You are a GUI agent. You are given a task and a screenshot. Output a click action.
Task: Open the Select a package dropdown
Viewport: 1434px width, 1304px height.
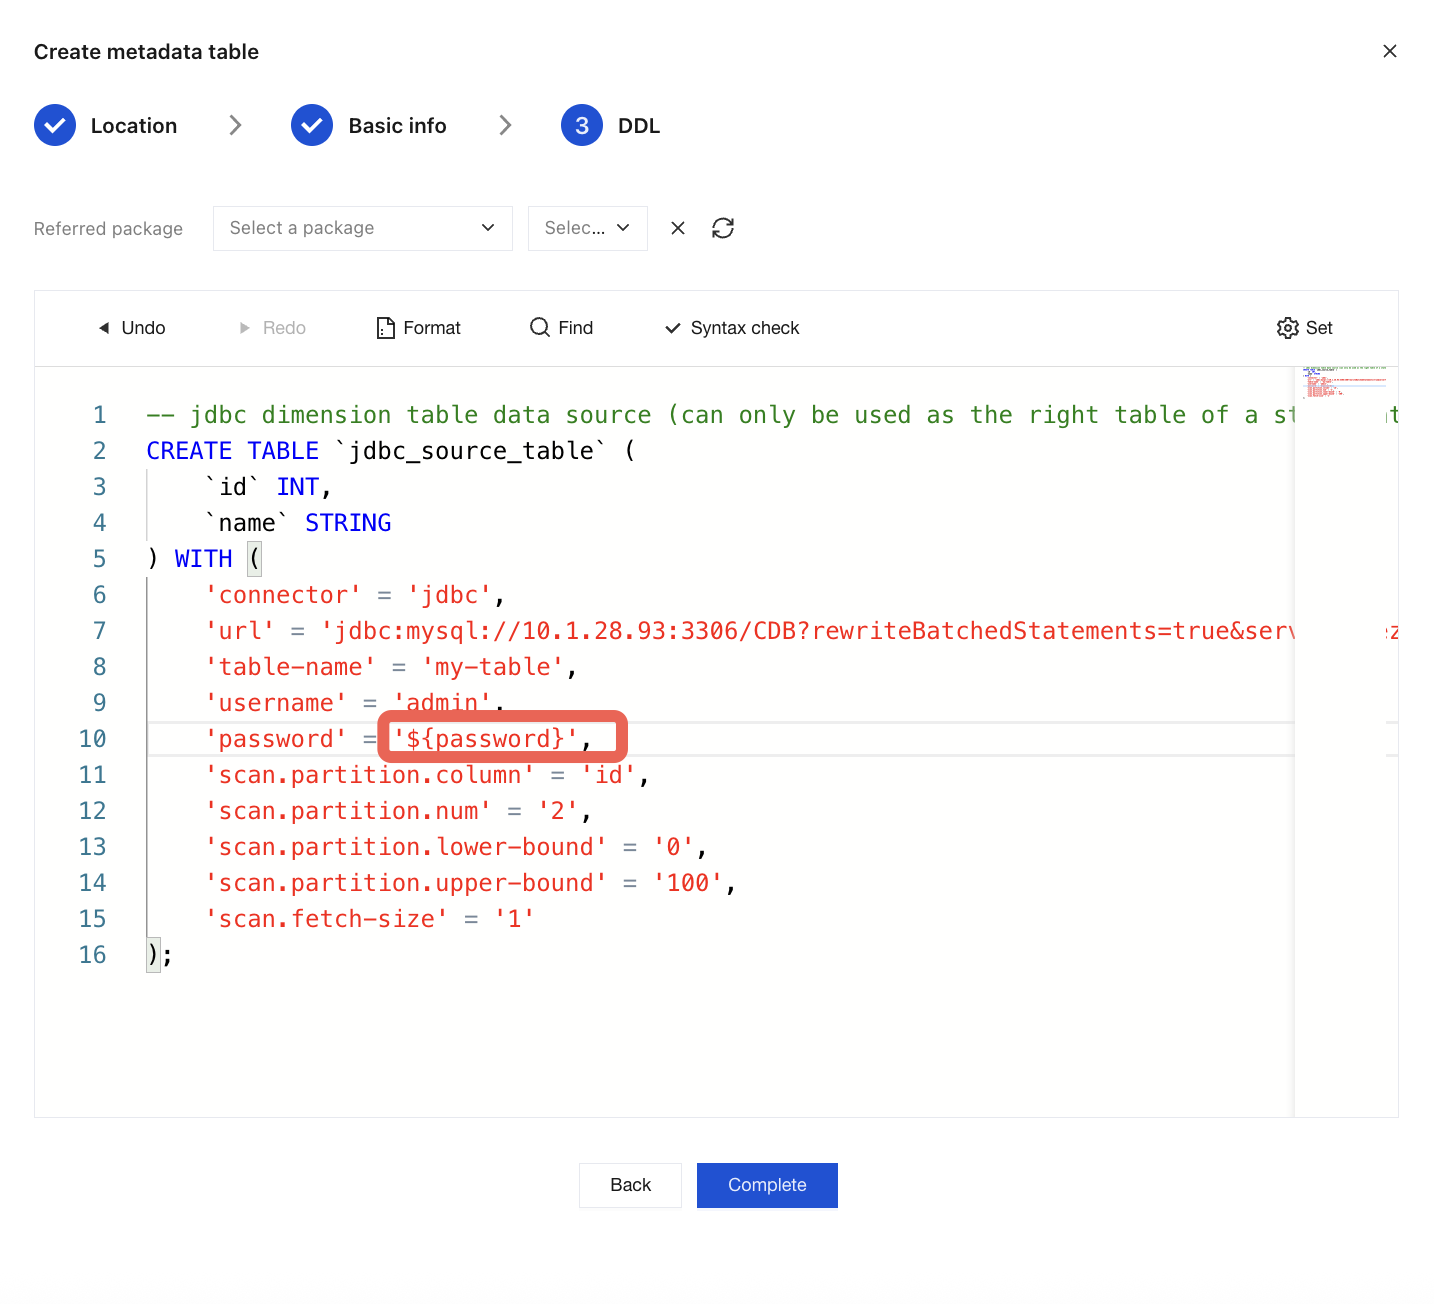coord(363,228)
